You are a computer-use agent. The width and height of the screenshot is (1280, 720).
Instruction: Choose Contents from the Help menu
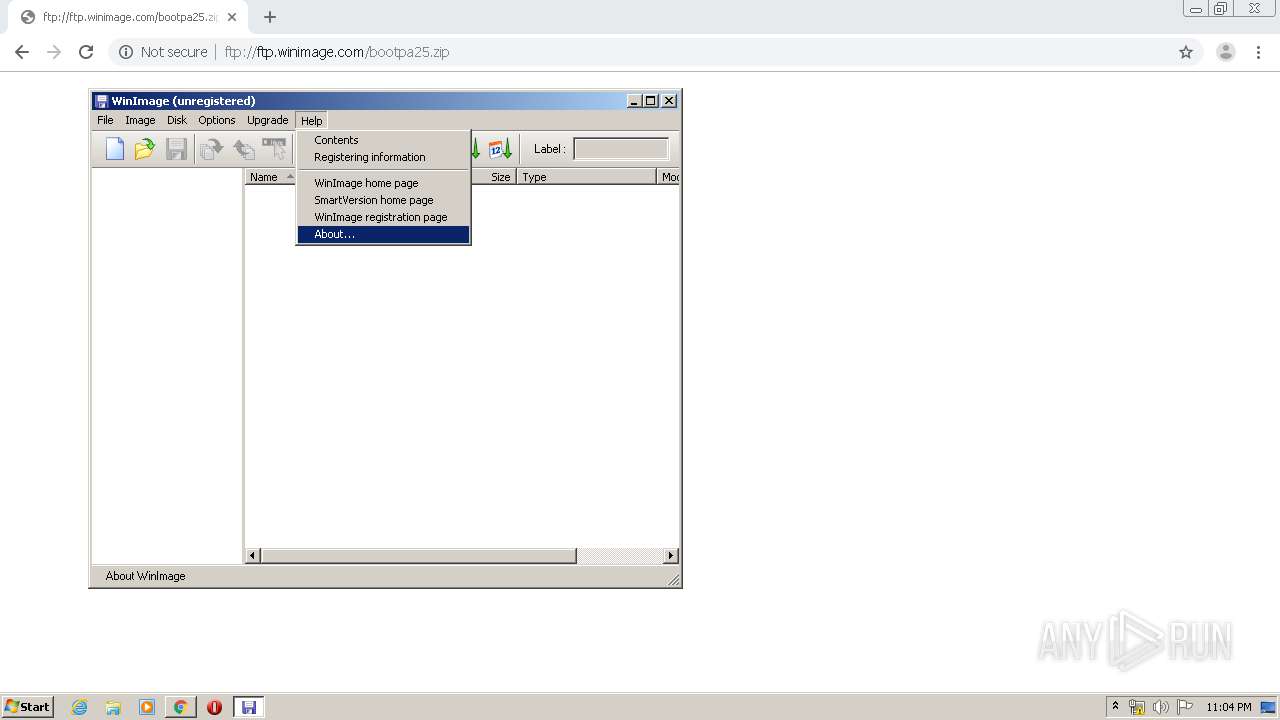click(x=383, y=140)
